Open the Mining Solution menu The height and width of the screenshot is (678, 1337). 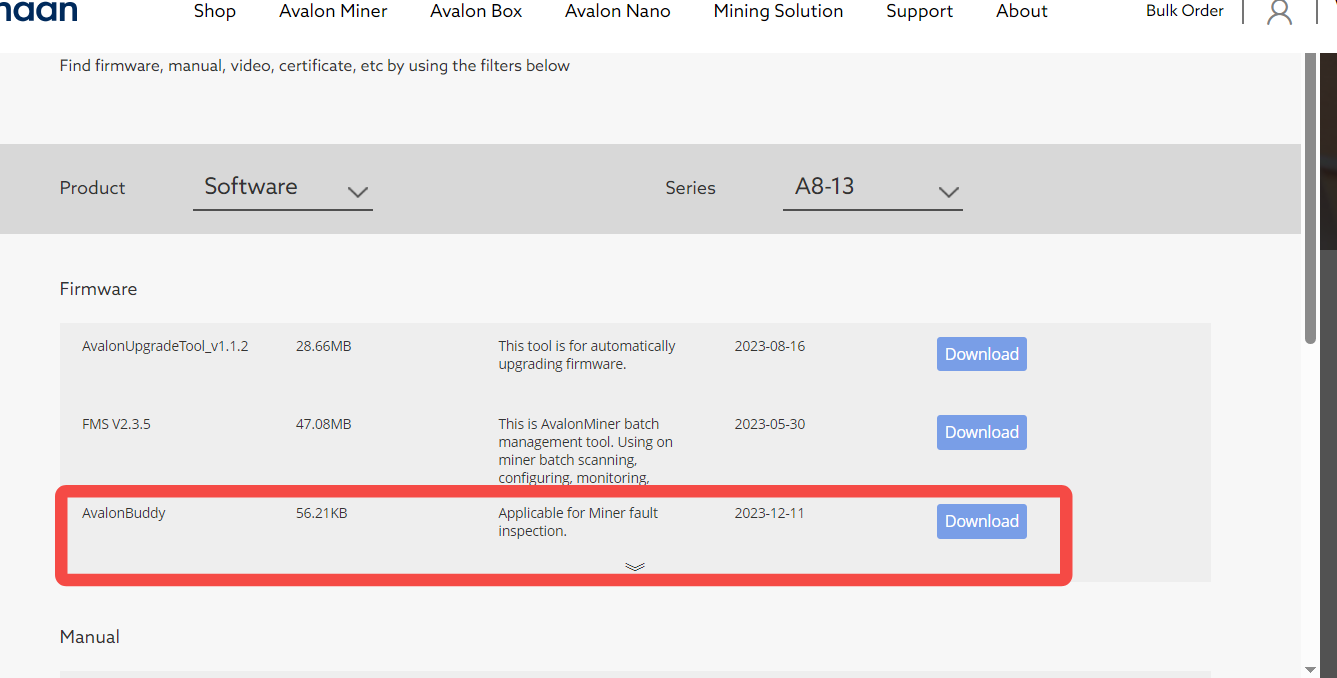[x=778, y=12]
